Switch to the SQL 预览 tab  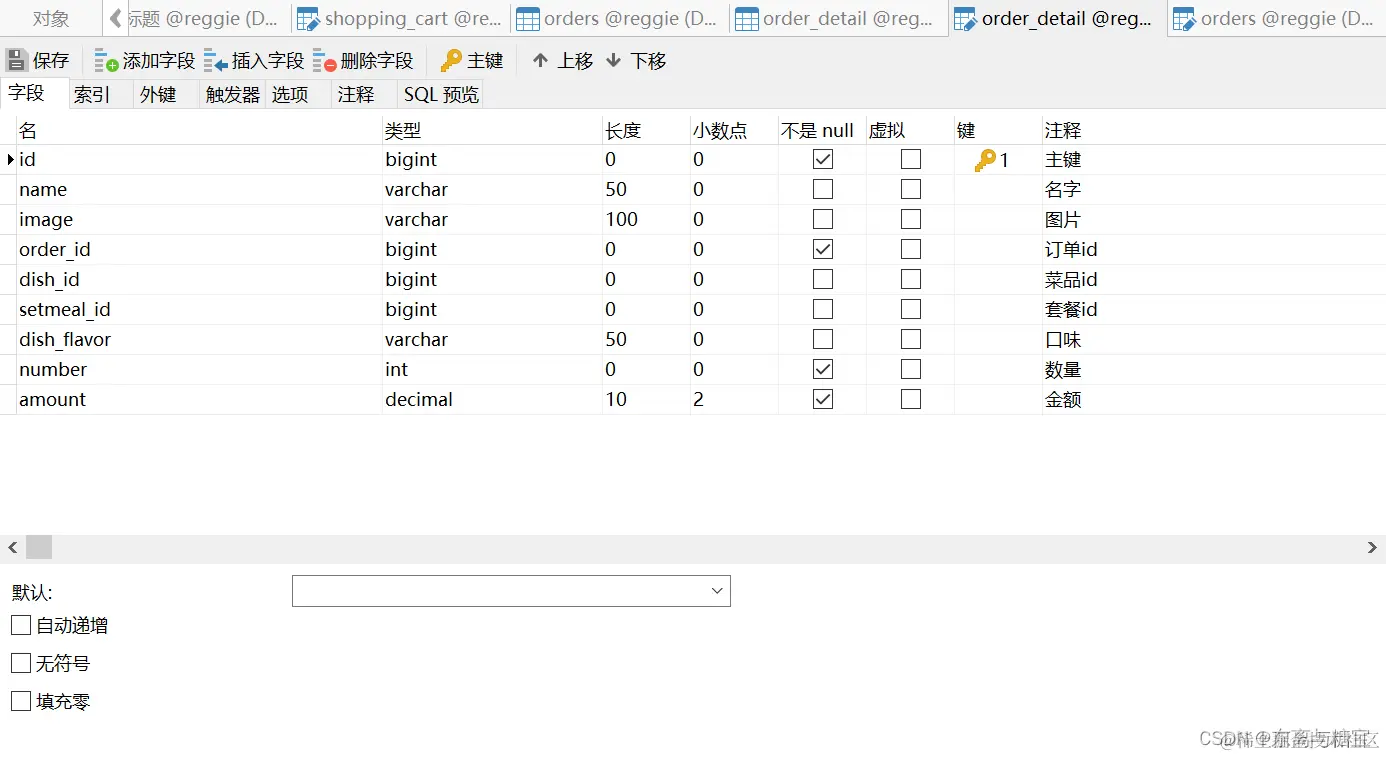pyautogui.click(x=440, y=94)
